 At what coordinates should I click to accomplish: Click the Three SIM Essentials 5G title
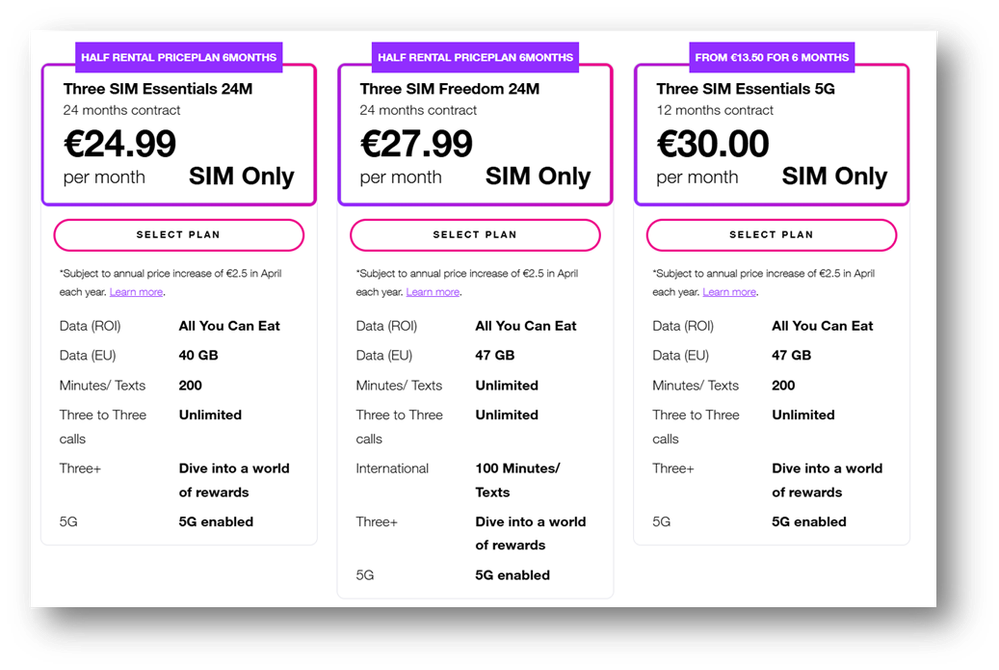pos(745,89)
